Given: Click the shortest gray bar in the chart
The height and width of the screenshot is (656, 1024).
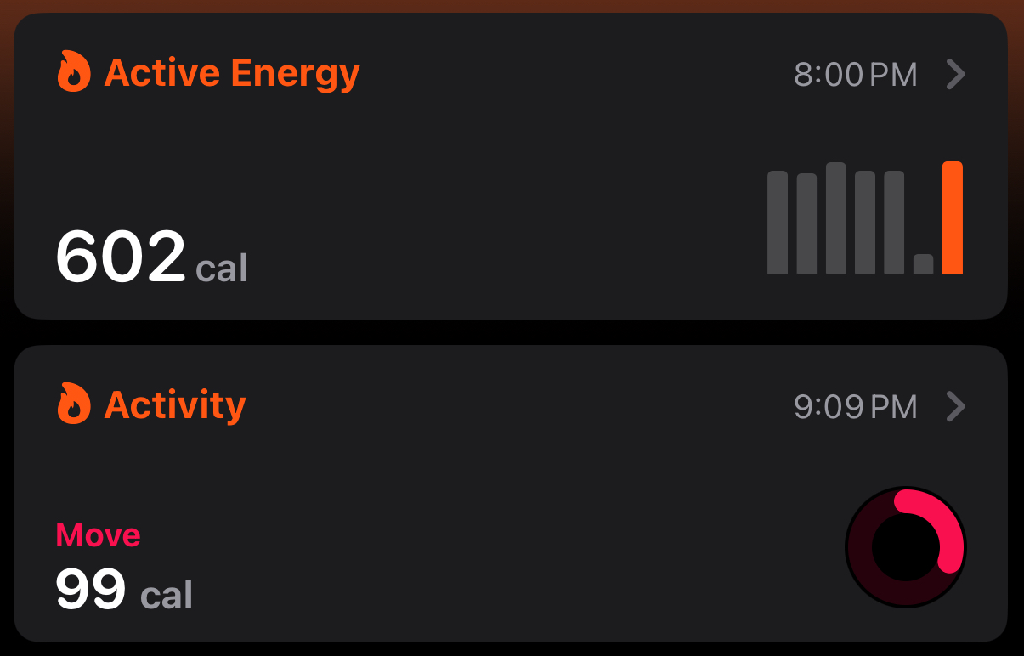Looking at the screenshot, I should (x=923, y=264).
